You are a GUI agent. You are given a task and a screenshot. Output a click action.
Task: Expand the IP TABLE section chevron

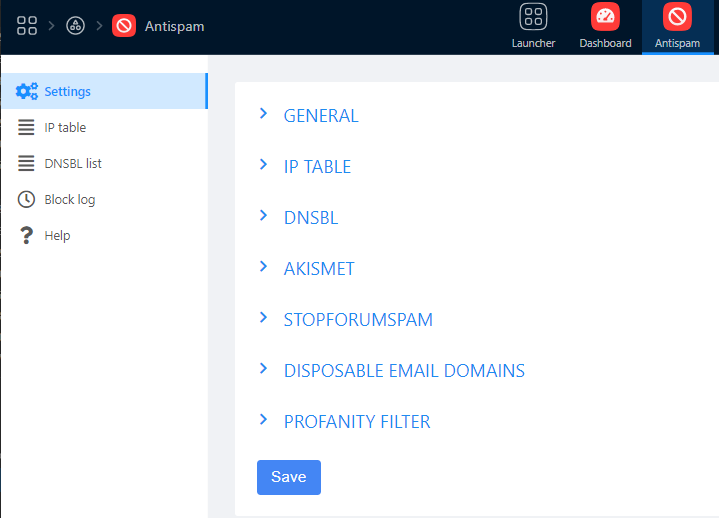(x=264, y=165)
